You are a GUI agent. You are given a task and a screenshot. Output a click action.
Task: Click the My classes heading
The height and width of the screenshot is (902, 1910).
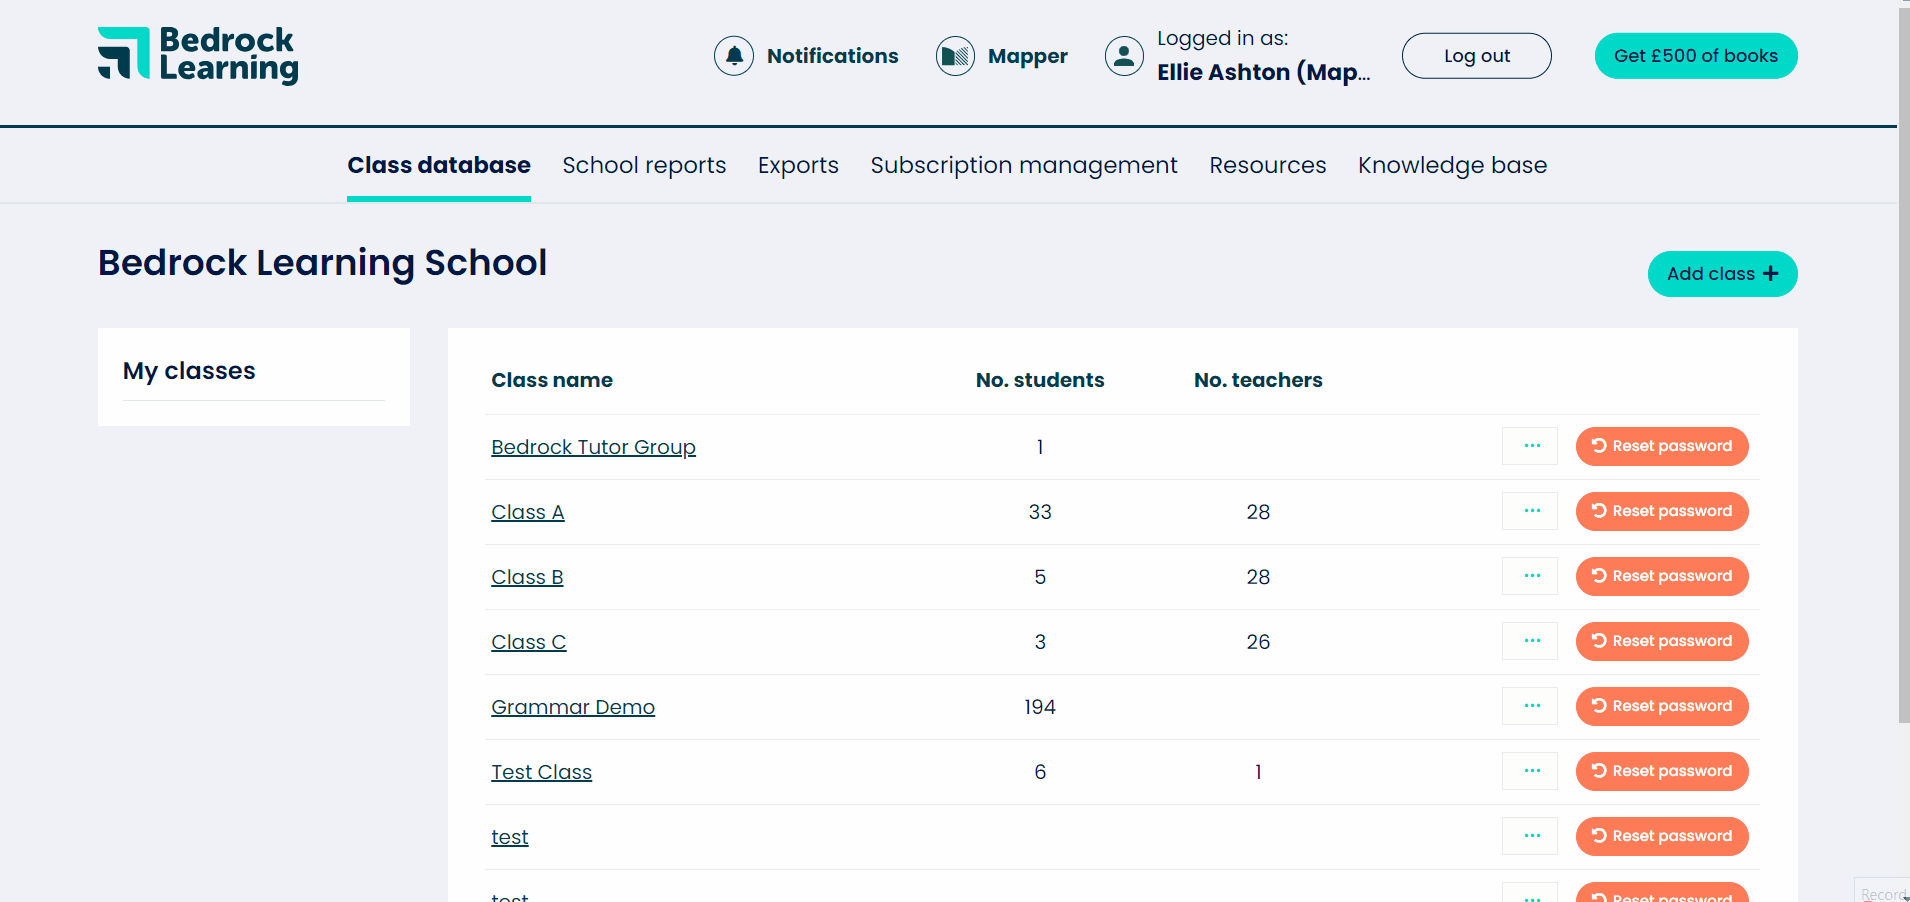pyautogui.click(x=188, y=370)
